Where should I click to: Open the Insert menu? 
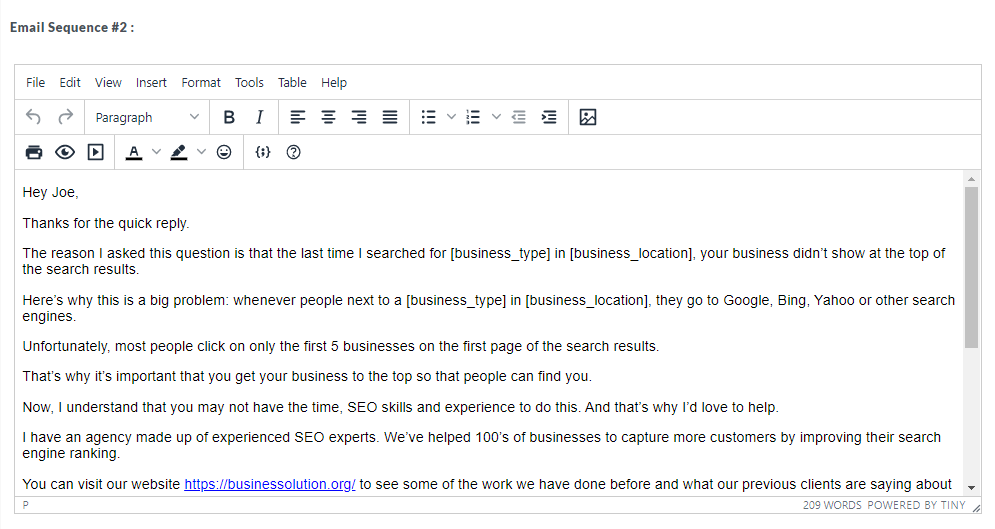click(151, 82)
